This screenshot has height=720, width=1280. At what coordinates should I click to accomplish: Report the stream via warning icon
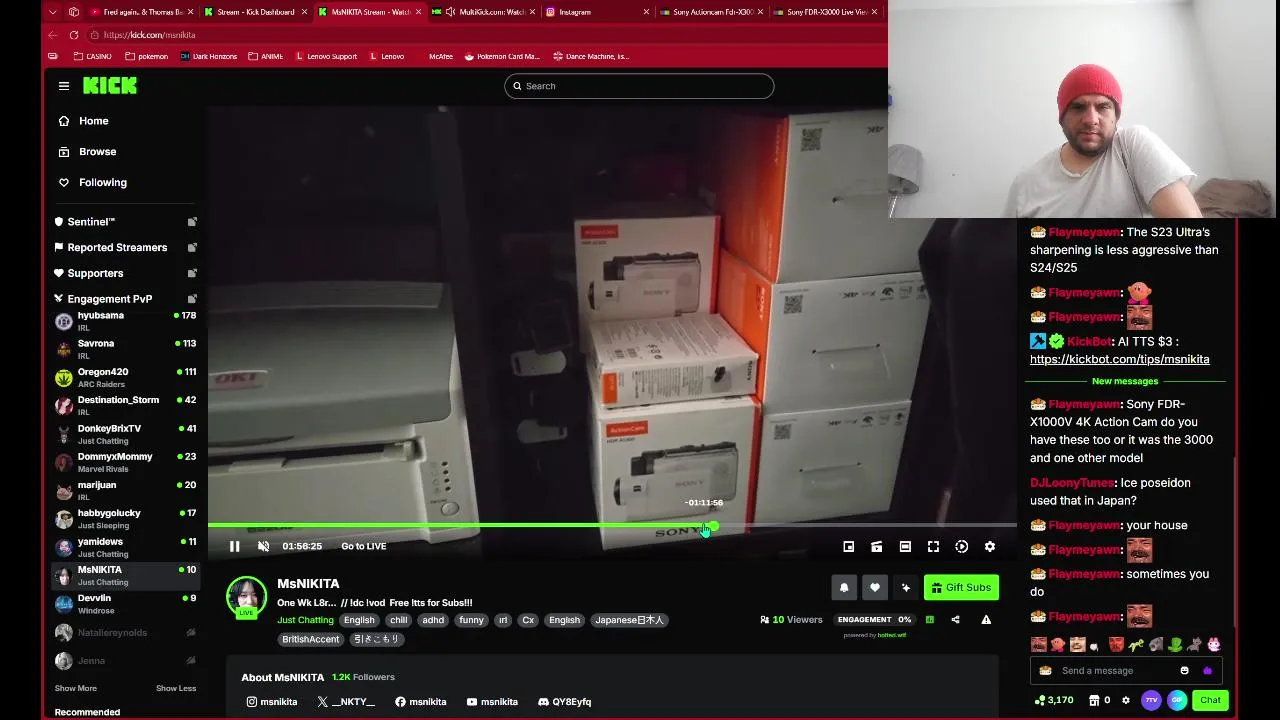[986, 620]
